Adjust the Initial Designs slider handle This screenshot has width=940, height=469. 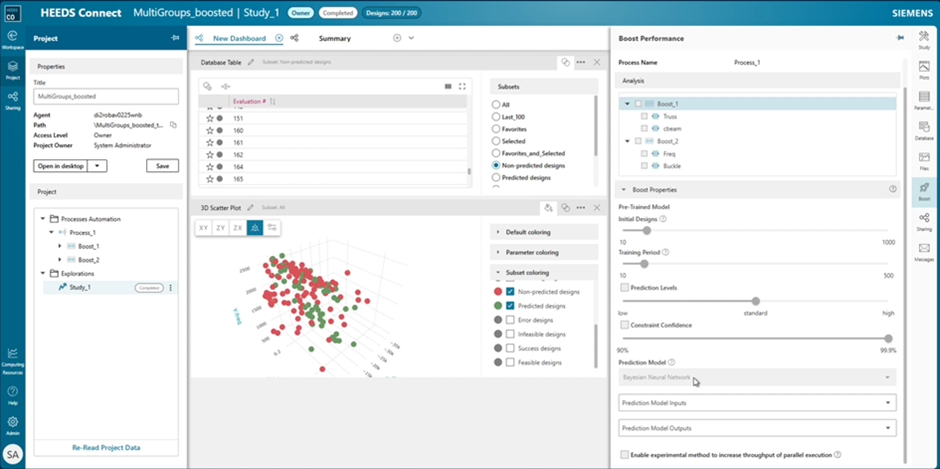click(x=646, y=230)
